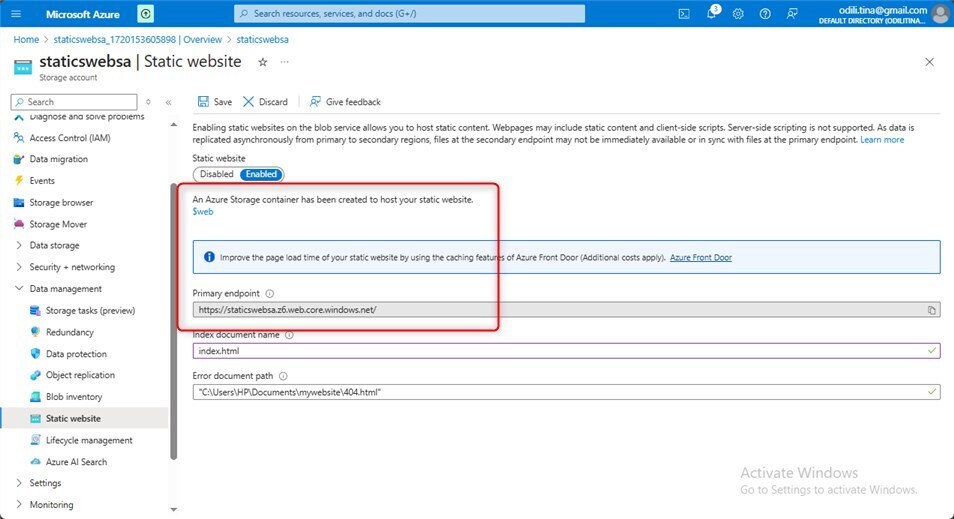Image resolution: width=954 pixels, height=519 pixels.
Task: Set Static website to Disabled
Action: [x=217, y=174]
